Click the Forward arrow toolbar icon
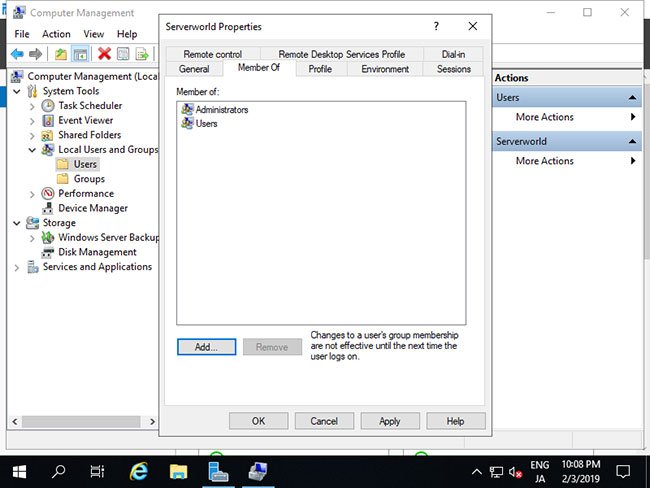Screen dimensions: 650x488 tap(36, 54)
